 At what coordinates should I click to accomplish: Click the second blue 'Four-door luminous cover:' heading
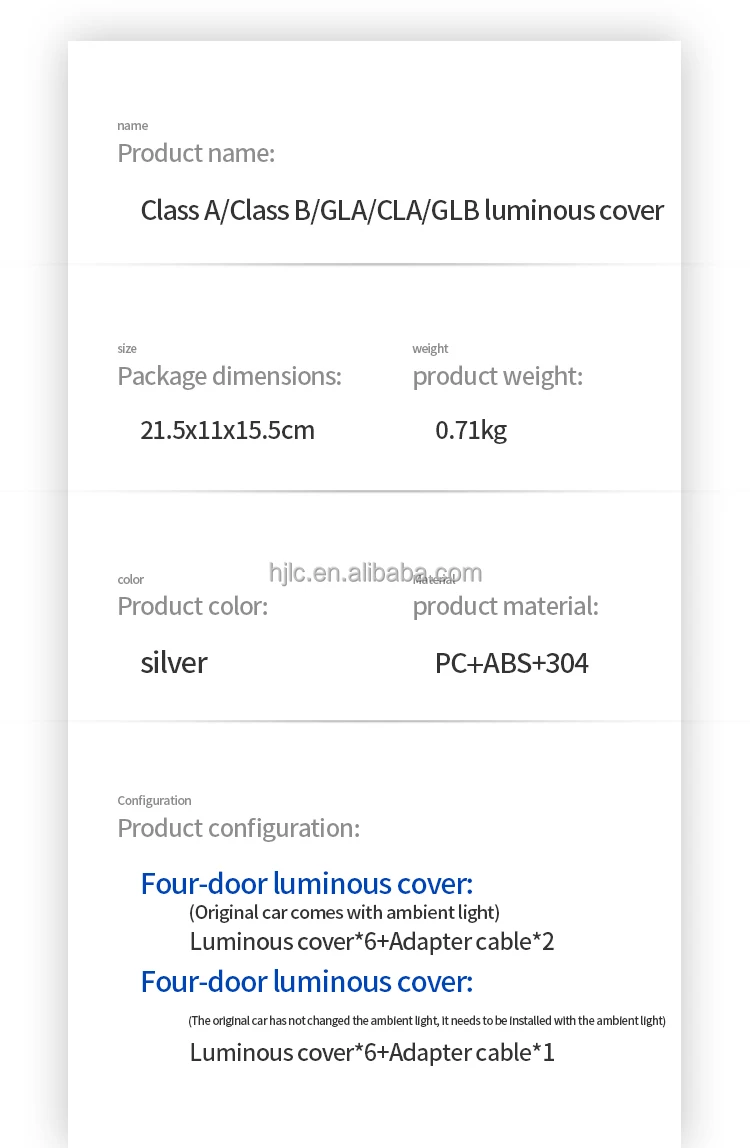[306, 982]
